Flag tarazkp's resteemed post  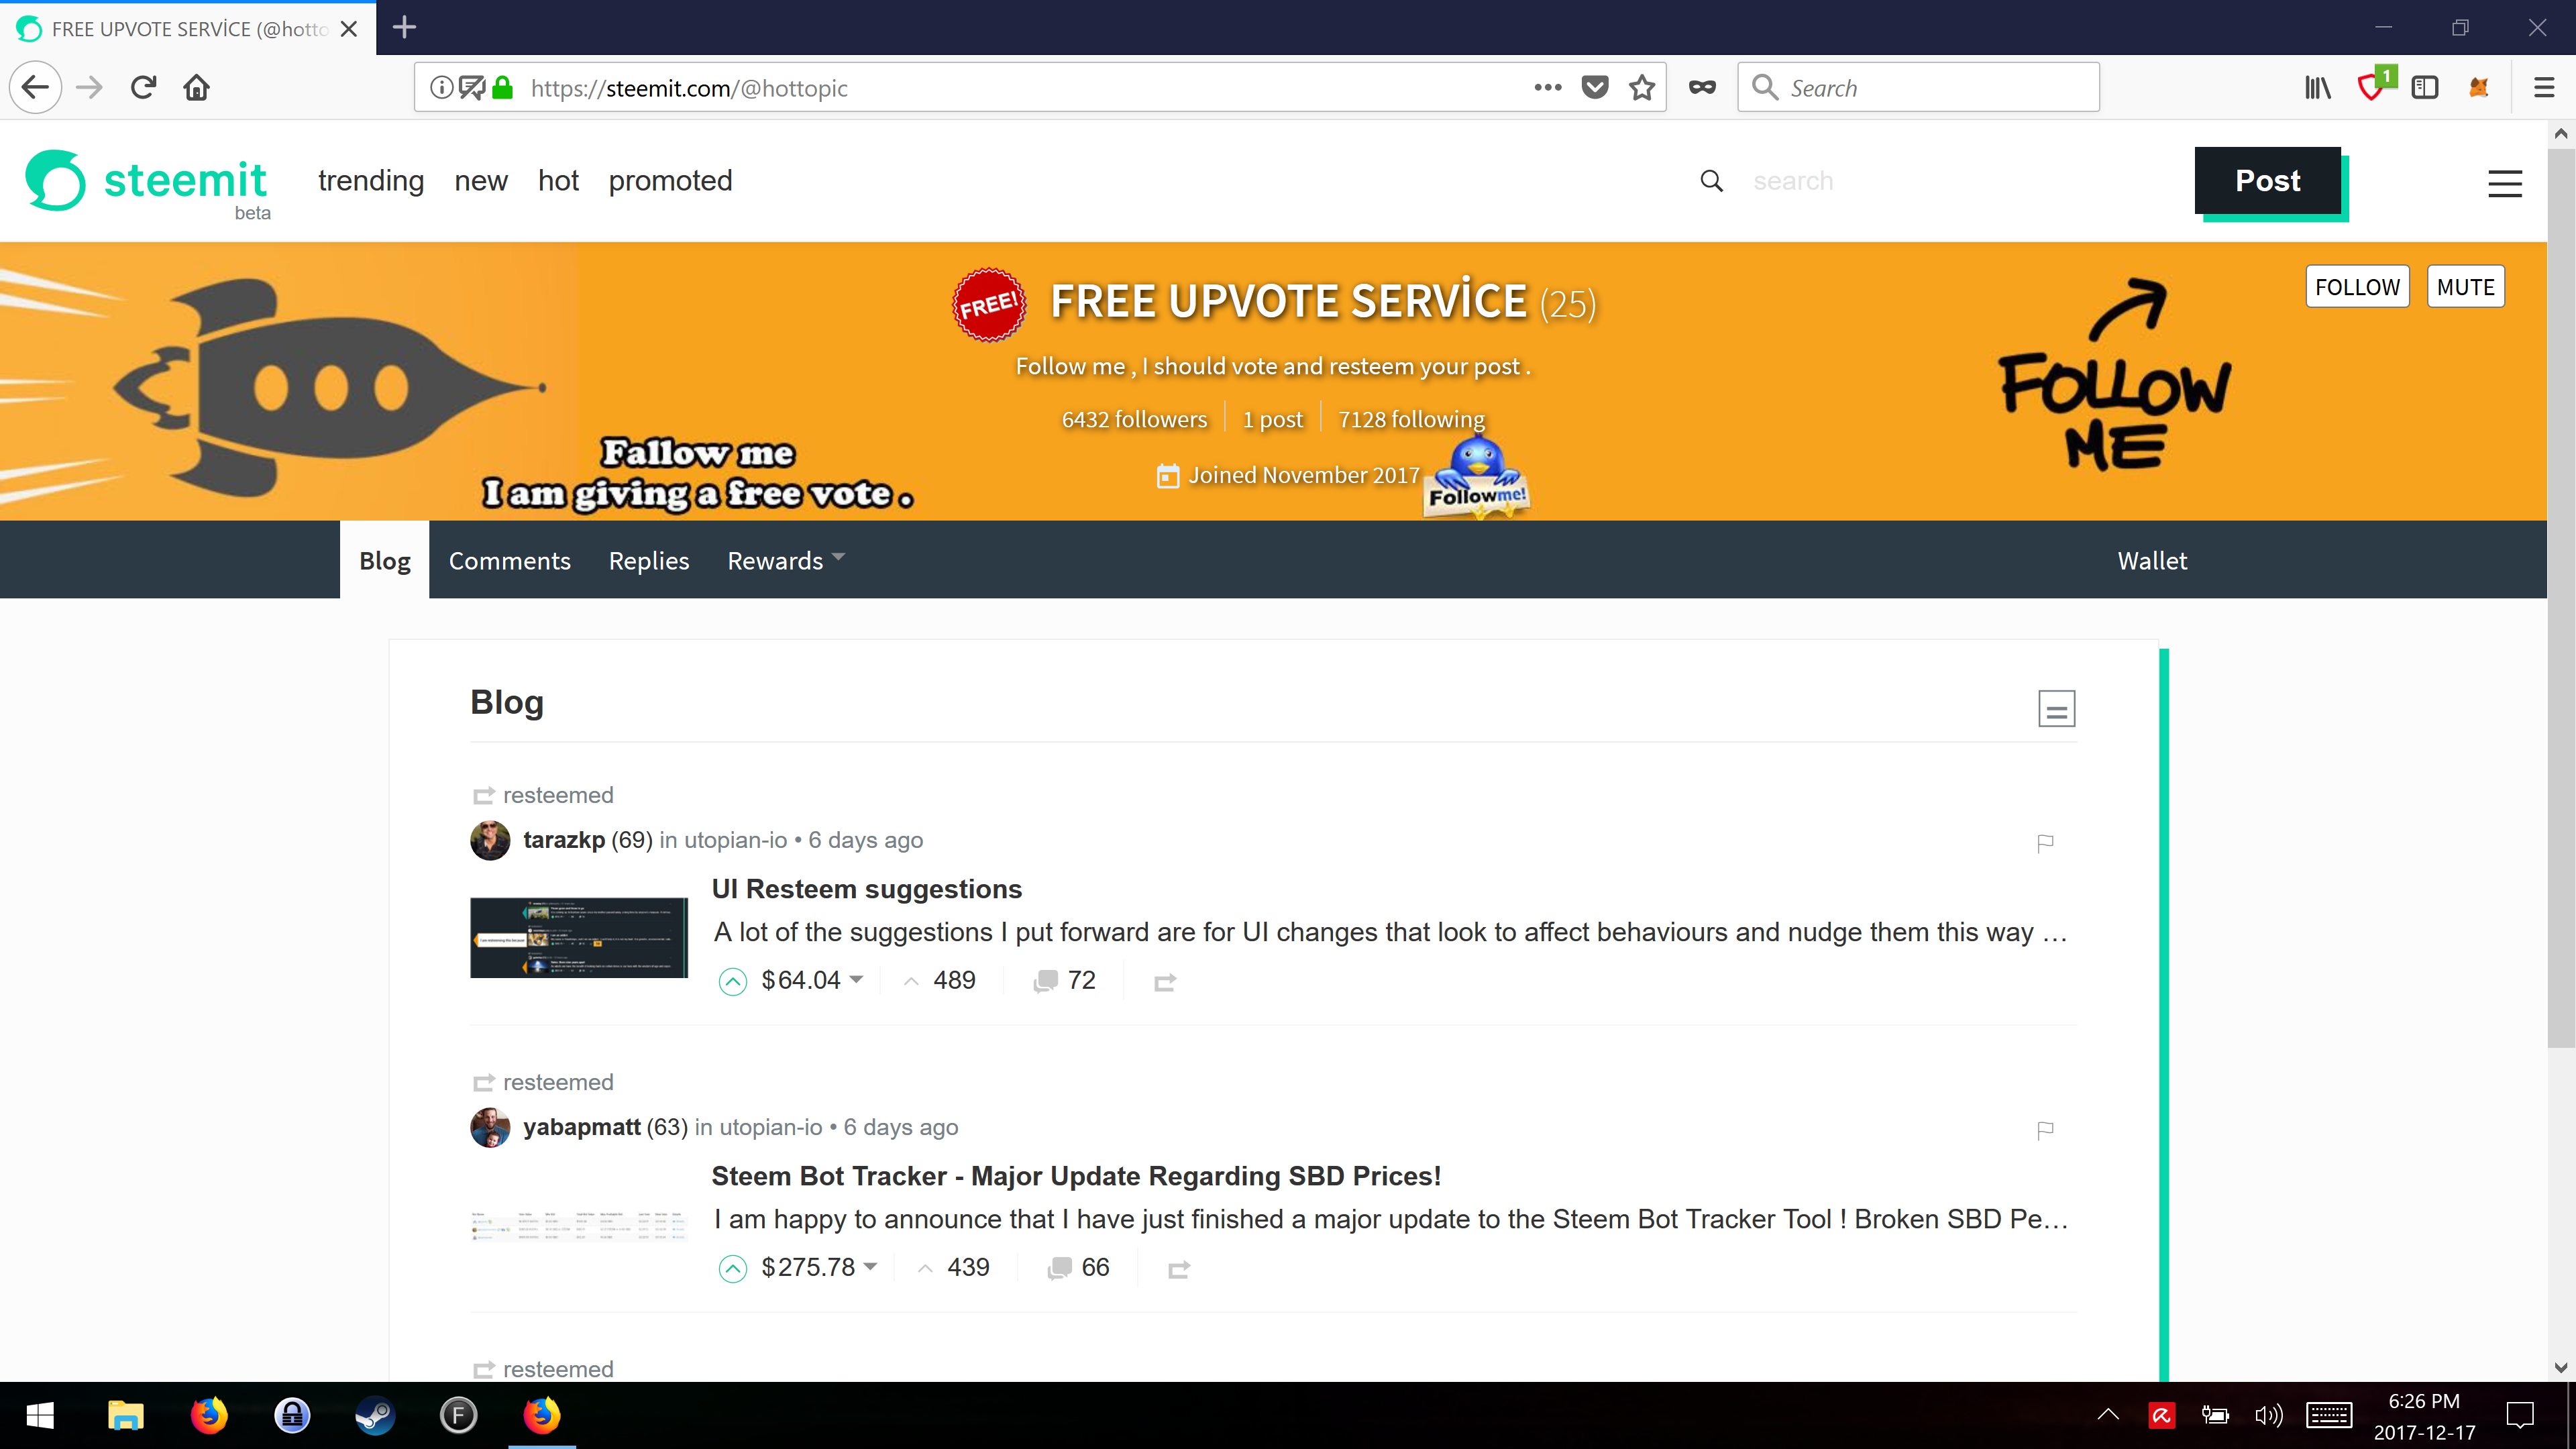[x=2045, y=843]
